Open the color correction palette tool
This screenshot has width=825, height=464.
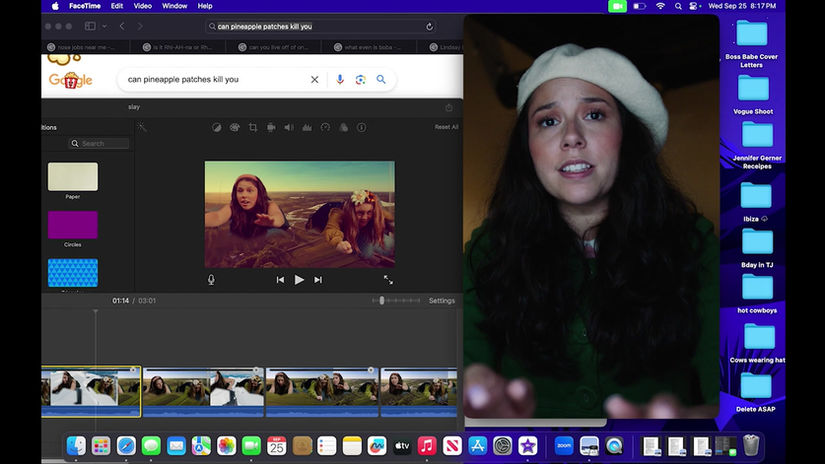coord(234,127)
